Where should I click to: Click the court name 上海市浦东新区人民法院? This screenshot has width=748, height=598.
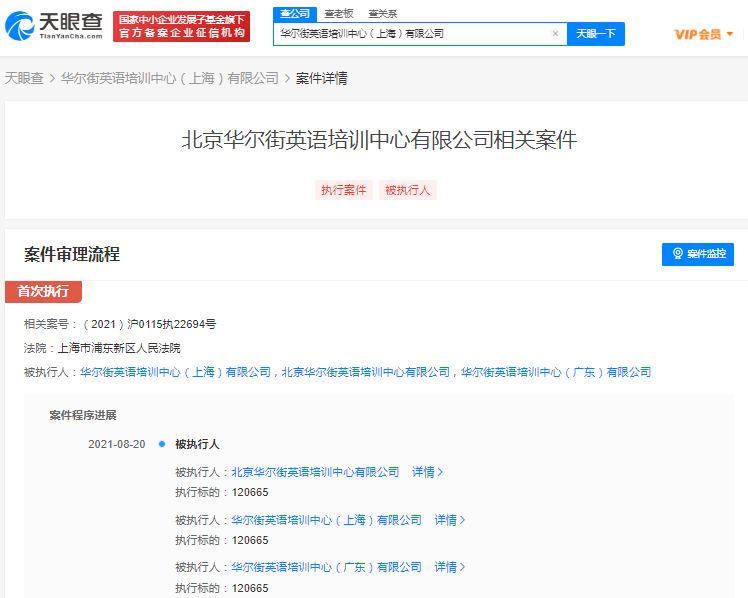pyautogui.click(x=119, y=348)
